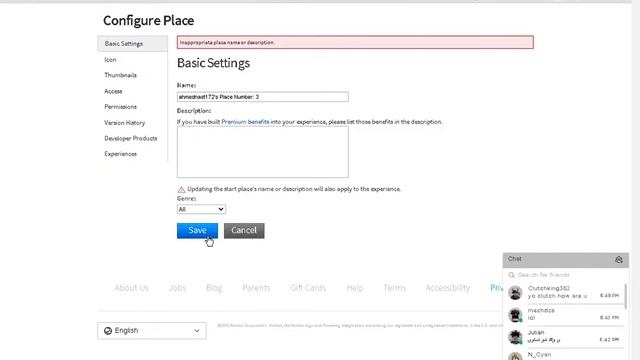Go to the Access tab
This screenshot has height=360, width=640.
[x=113, y=91]
